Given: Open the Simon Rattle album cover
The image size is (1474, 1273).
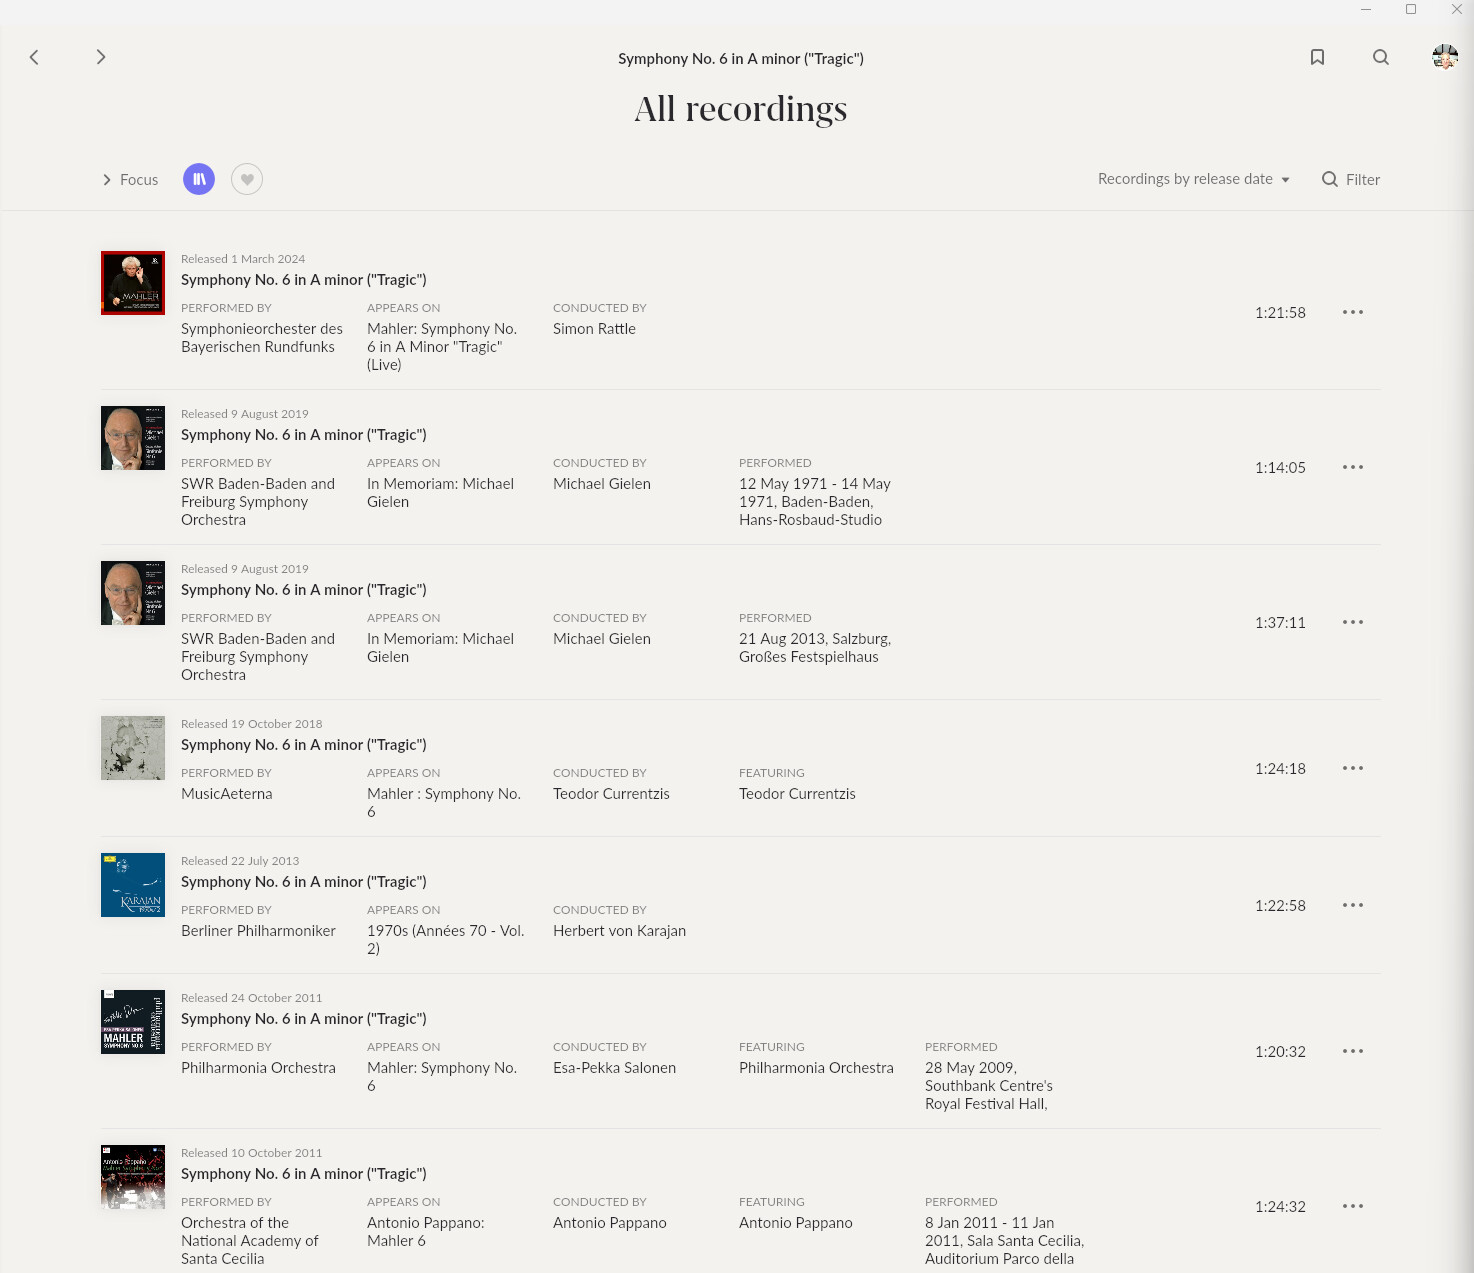Looking at the screenshot, I should (x=133, y=283).
